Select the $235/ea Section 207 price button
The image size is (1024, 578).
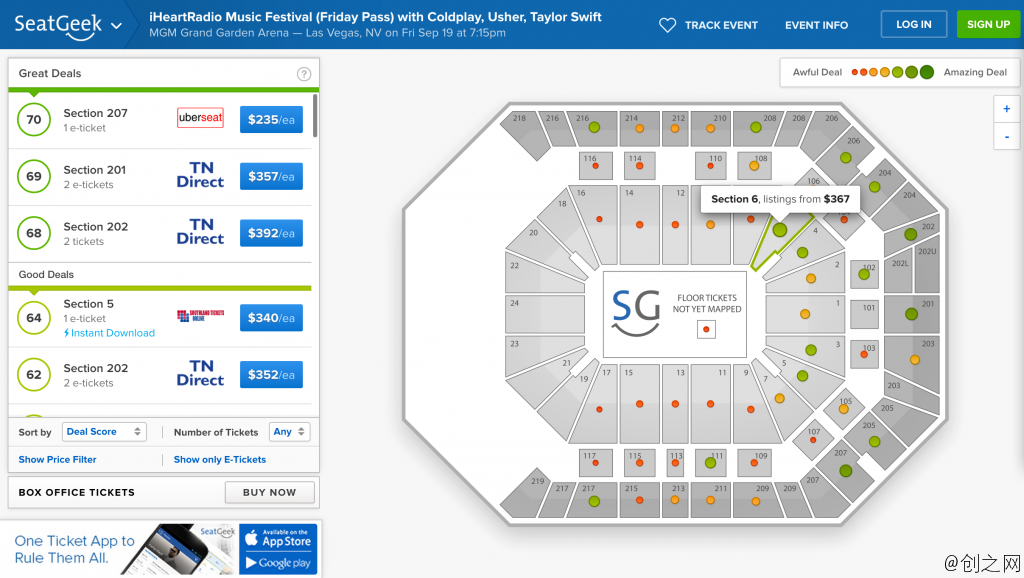[271, 120]
